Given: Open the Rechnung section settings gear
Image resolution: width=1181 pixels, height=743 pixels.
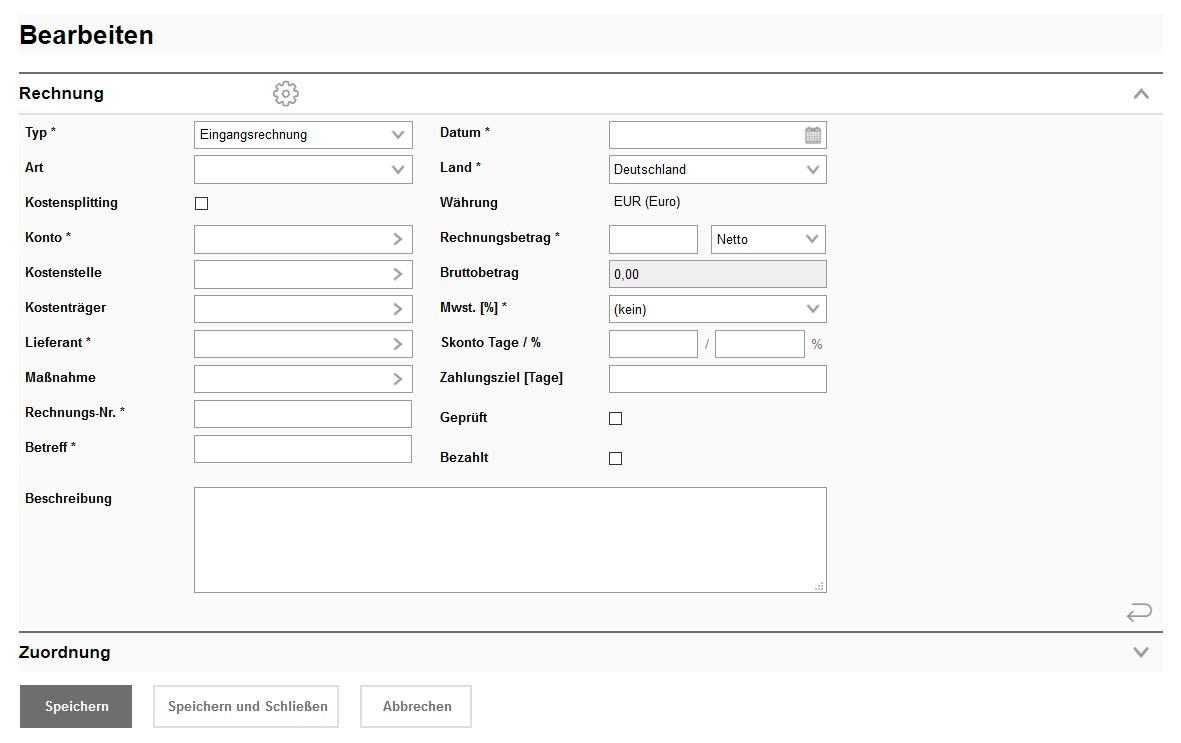Looking at the screenshot, I should [x=286, y=94].
